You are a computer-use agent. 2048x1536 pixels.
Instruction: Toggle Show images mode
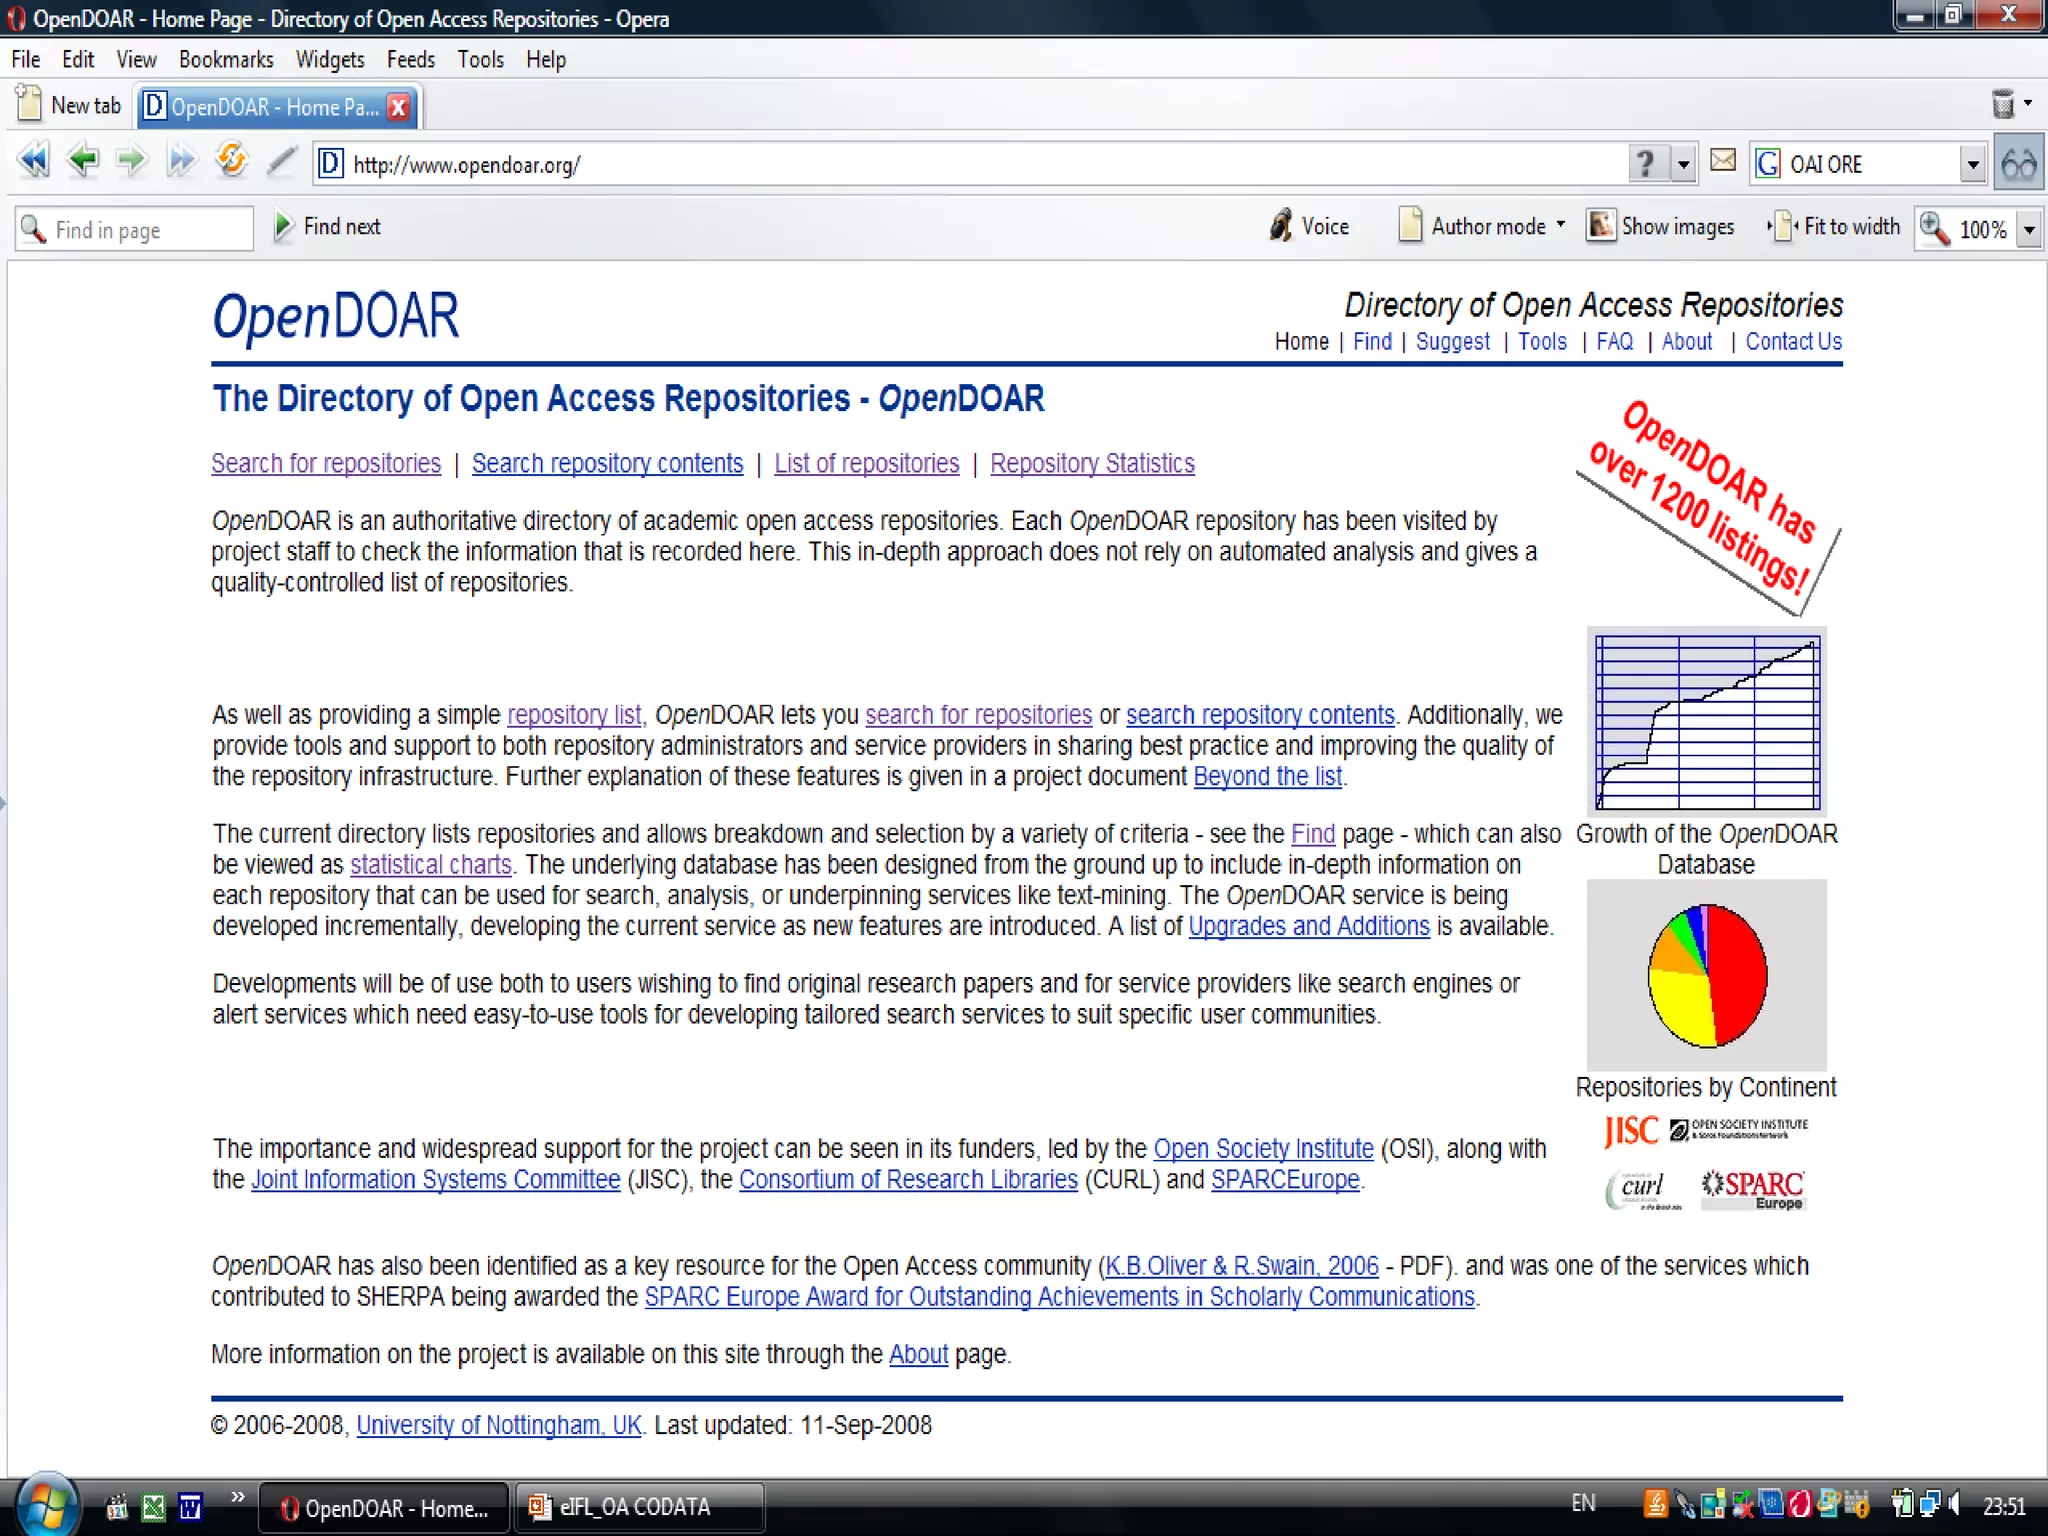tap(1661, 227)
